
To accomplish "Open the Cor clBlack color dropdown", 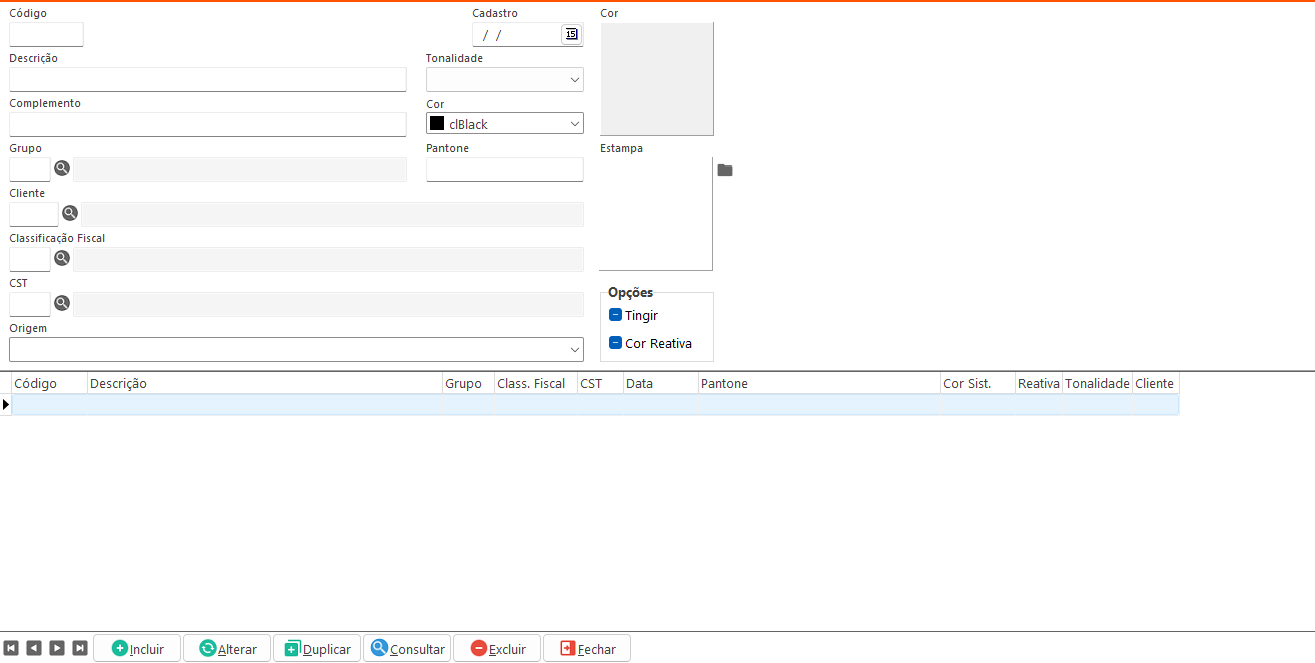I will coord(574,124).
